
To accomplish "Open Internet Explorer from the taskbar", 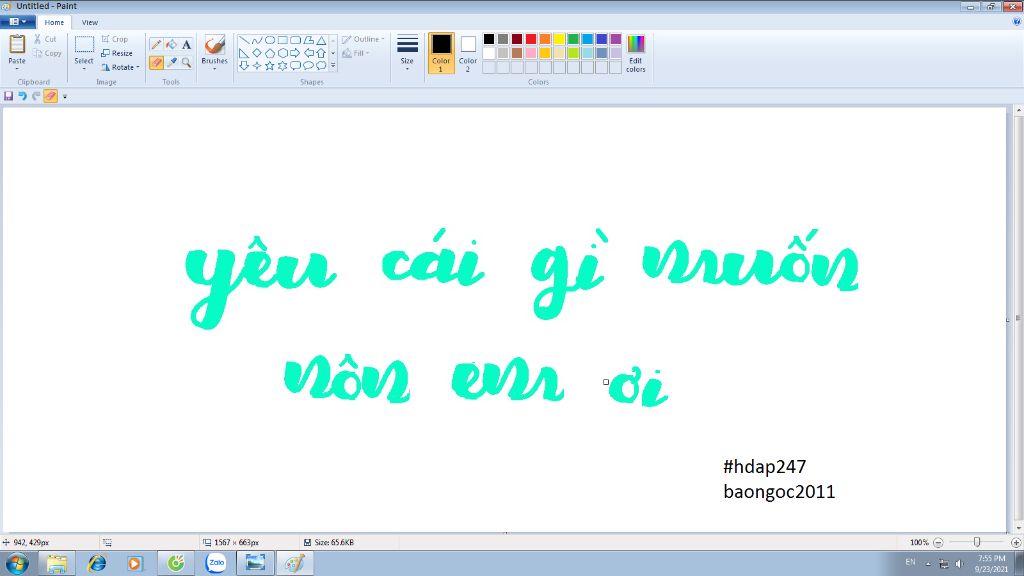I will 97,563.
